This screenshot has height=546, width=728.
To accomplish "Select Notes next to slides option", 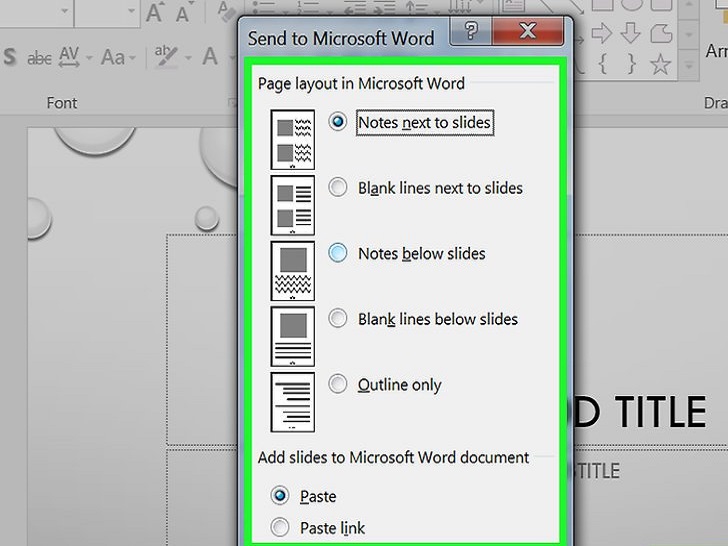I will click(x=338, y=122).
